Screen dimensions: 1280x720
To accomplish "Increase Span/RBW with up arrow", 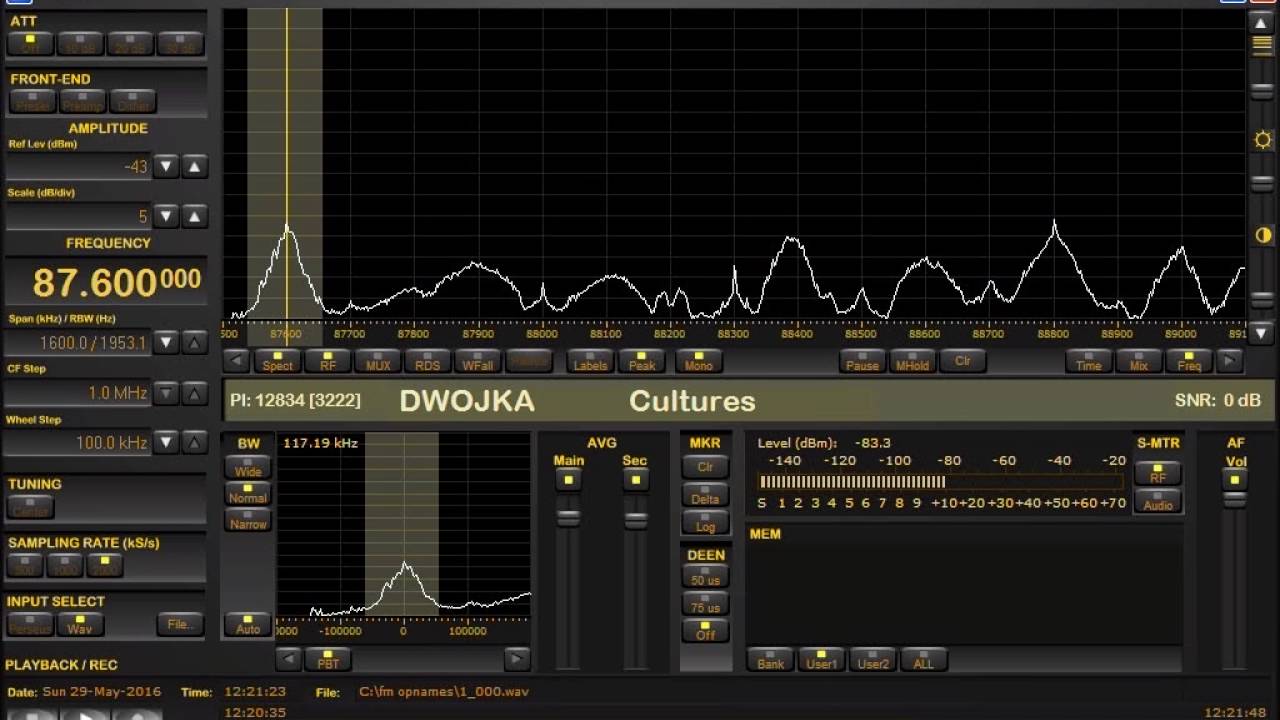I will [x=195, y=343].
